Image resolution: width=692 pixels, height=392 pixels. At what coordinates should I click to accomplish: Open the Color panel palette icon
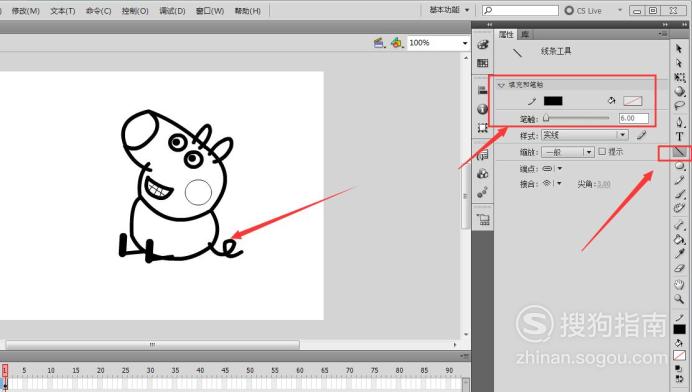tap(483, 44)
